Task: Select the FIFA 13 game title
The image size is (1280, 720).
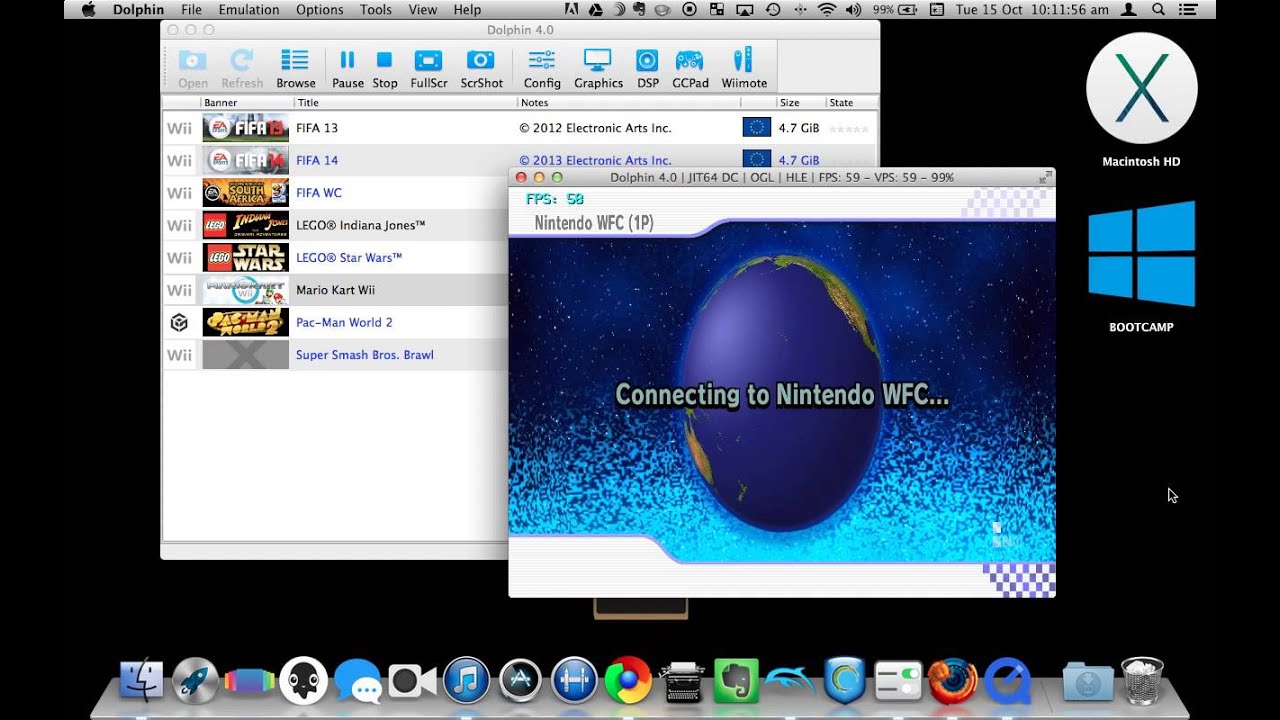Action: point(317,128)
